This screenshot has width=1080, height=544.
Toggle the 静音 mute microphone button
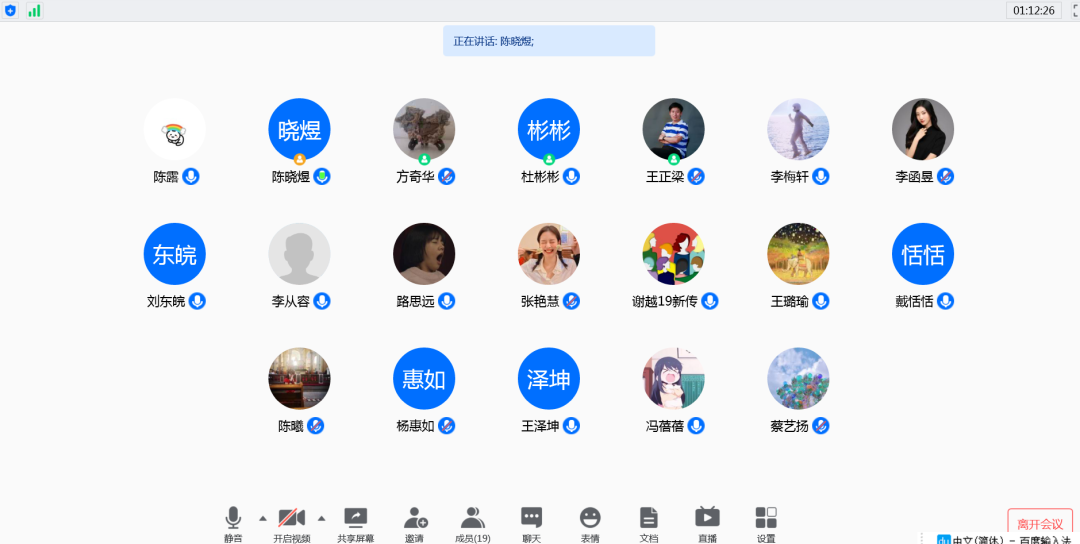click(x=232, y=518)
